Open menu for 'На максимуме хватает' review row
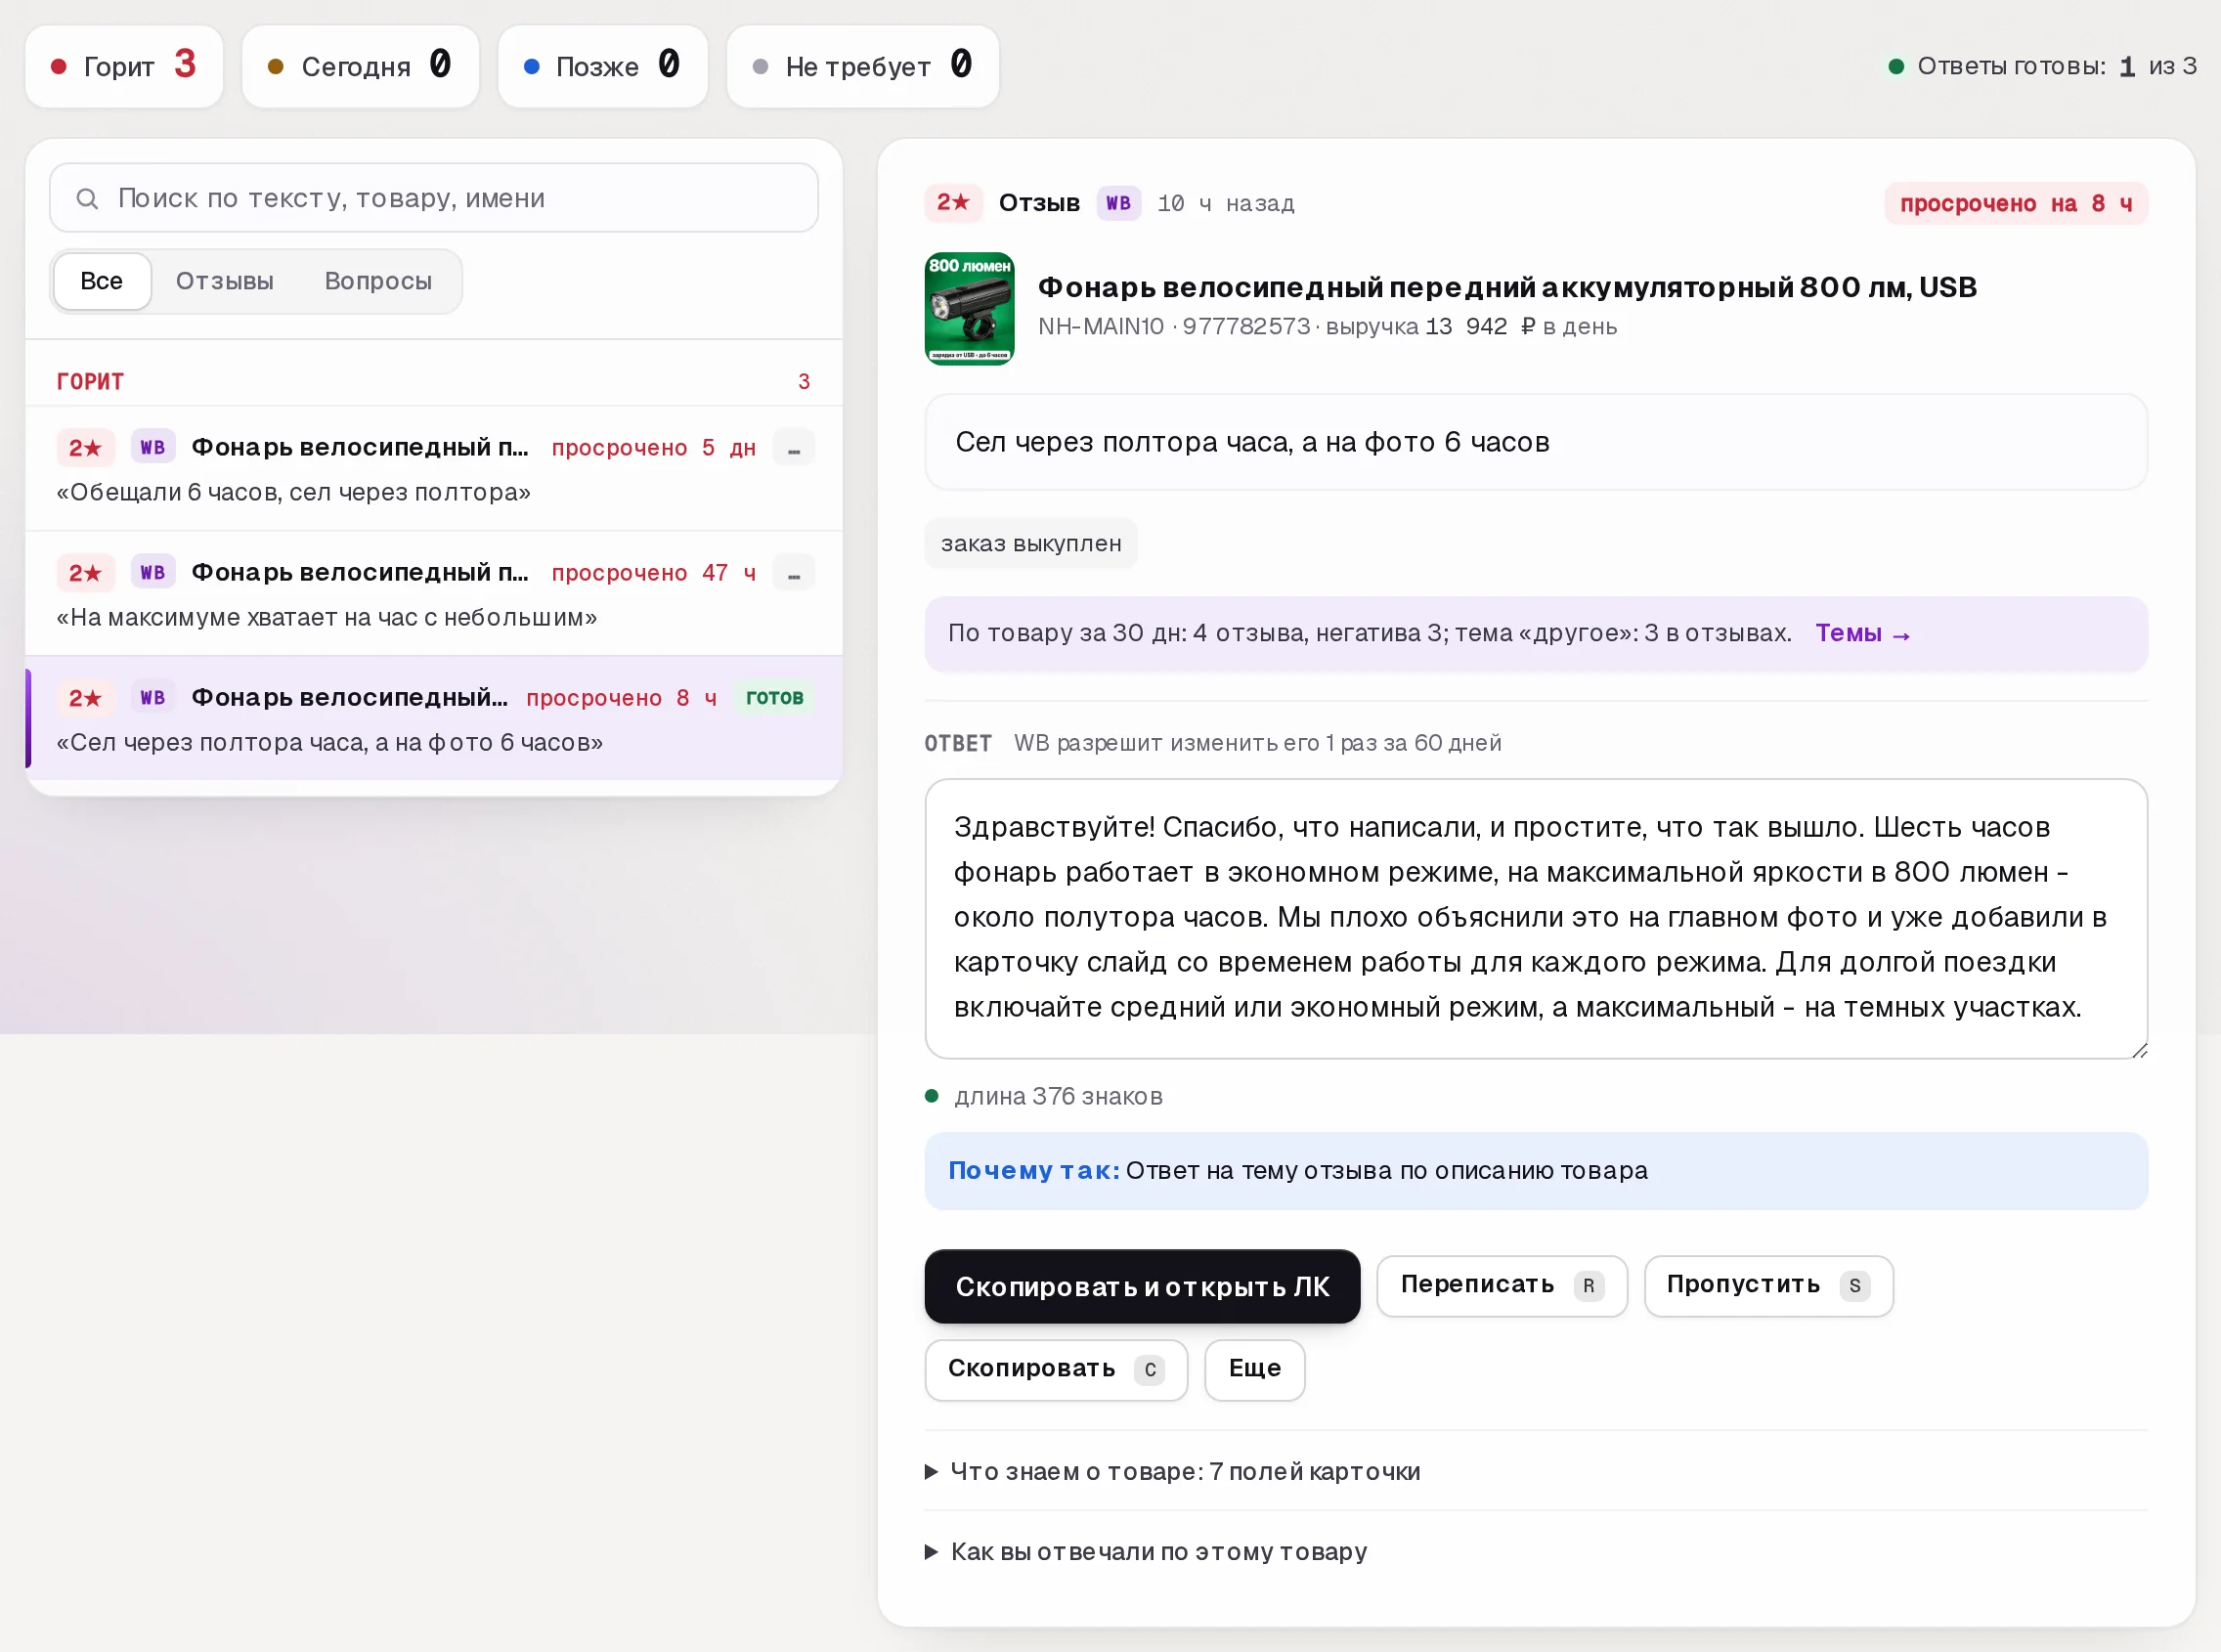 point(794,573)
